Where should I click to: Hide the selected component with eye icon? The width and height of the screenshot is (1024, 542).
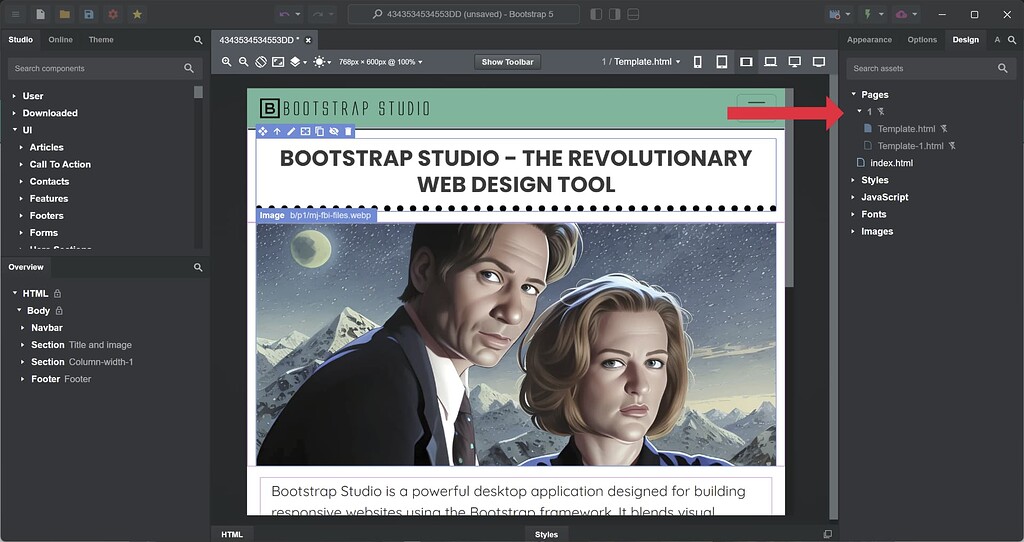(x=334, y=131)
